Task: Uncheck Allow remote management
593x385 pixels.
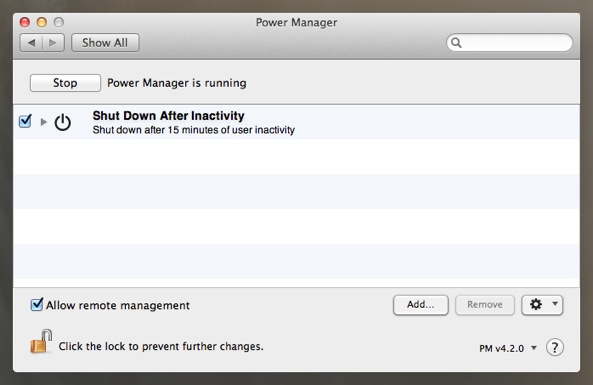Action: pyautogui.click(x=37, y=304)
